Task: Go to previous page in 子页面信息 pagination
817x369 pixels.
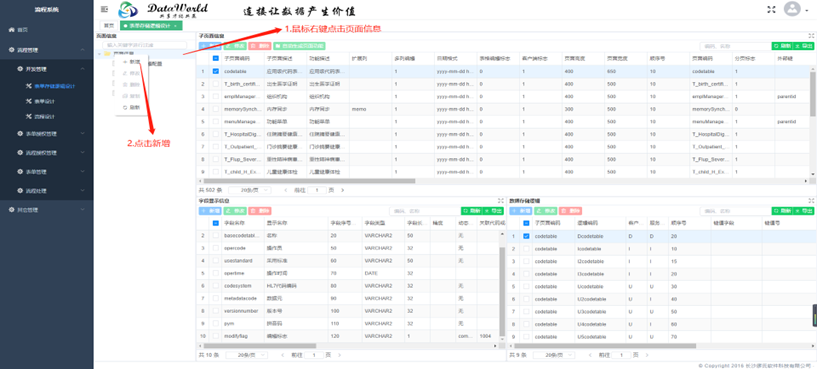Action: click(x=286, y=190)
